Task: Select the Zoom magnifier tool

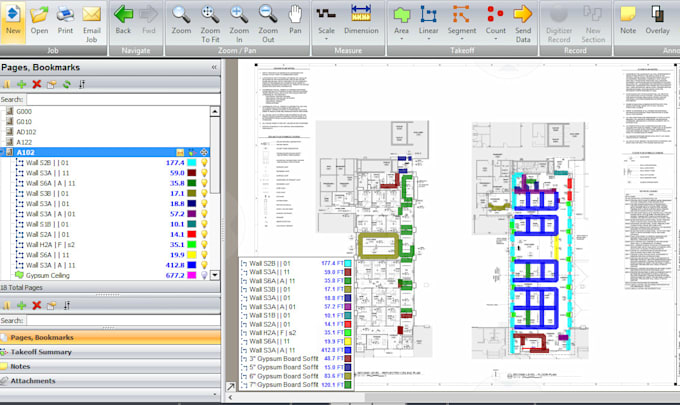Action: click(x=181, y=21)
